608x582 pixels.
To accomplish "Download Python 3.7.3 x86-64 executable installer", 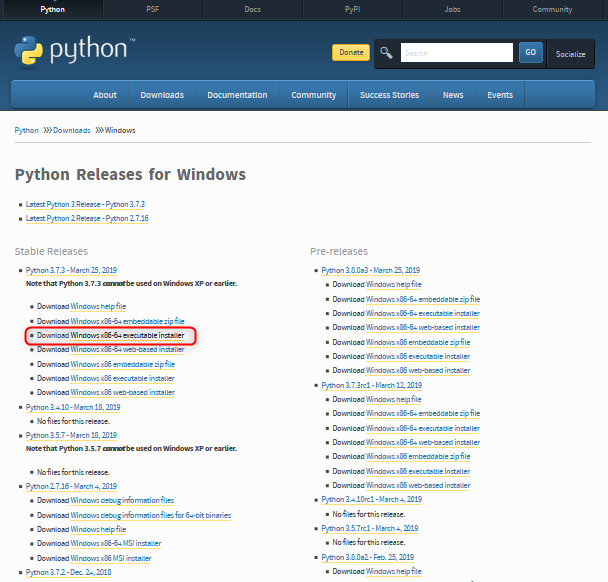I will pyautogui.click(x=127, y=335).
